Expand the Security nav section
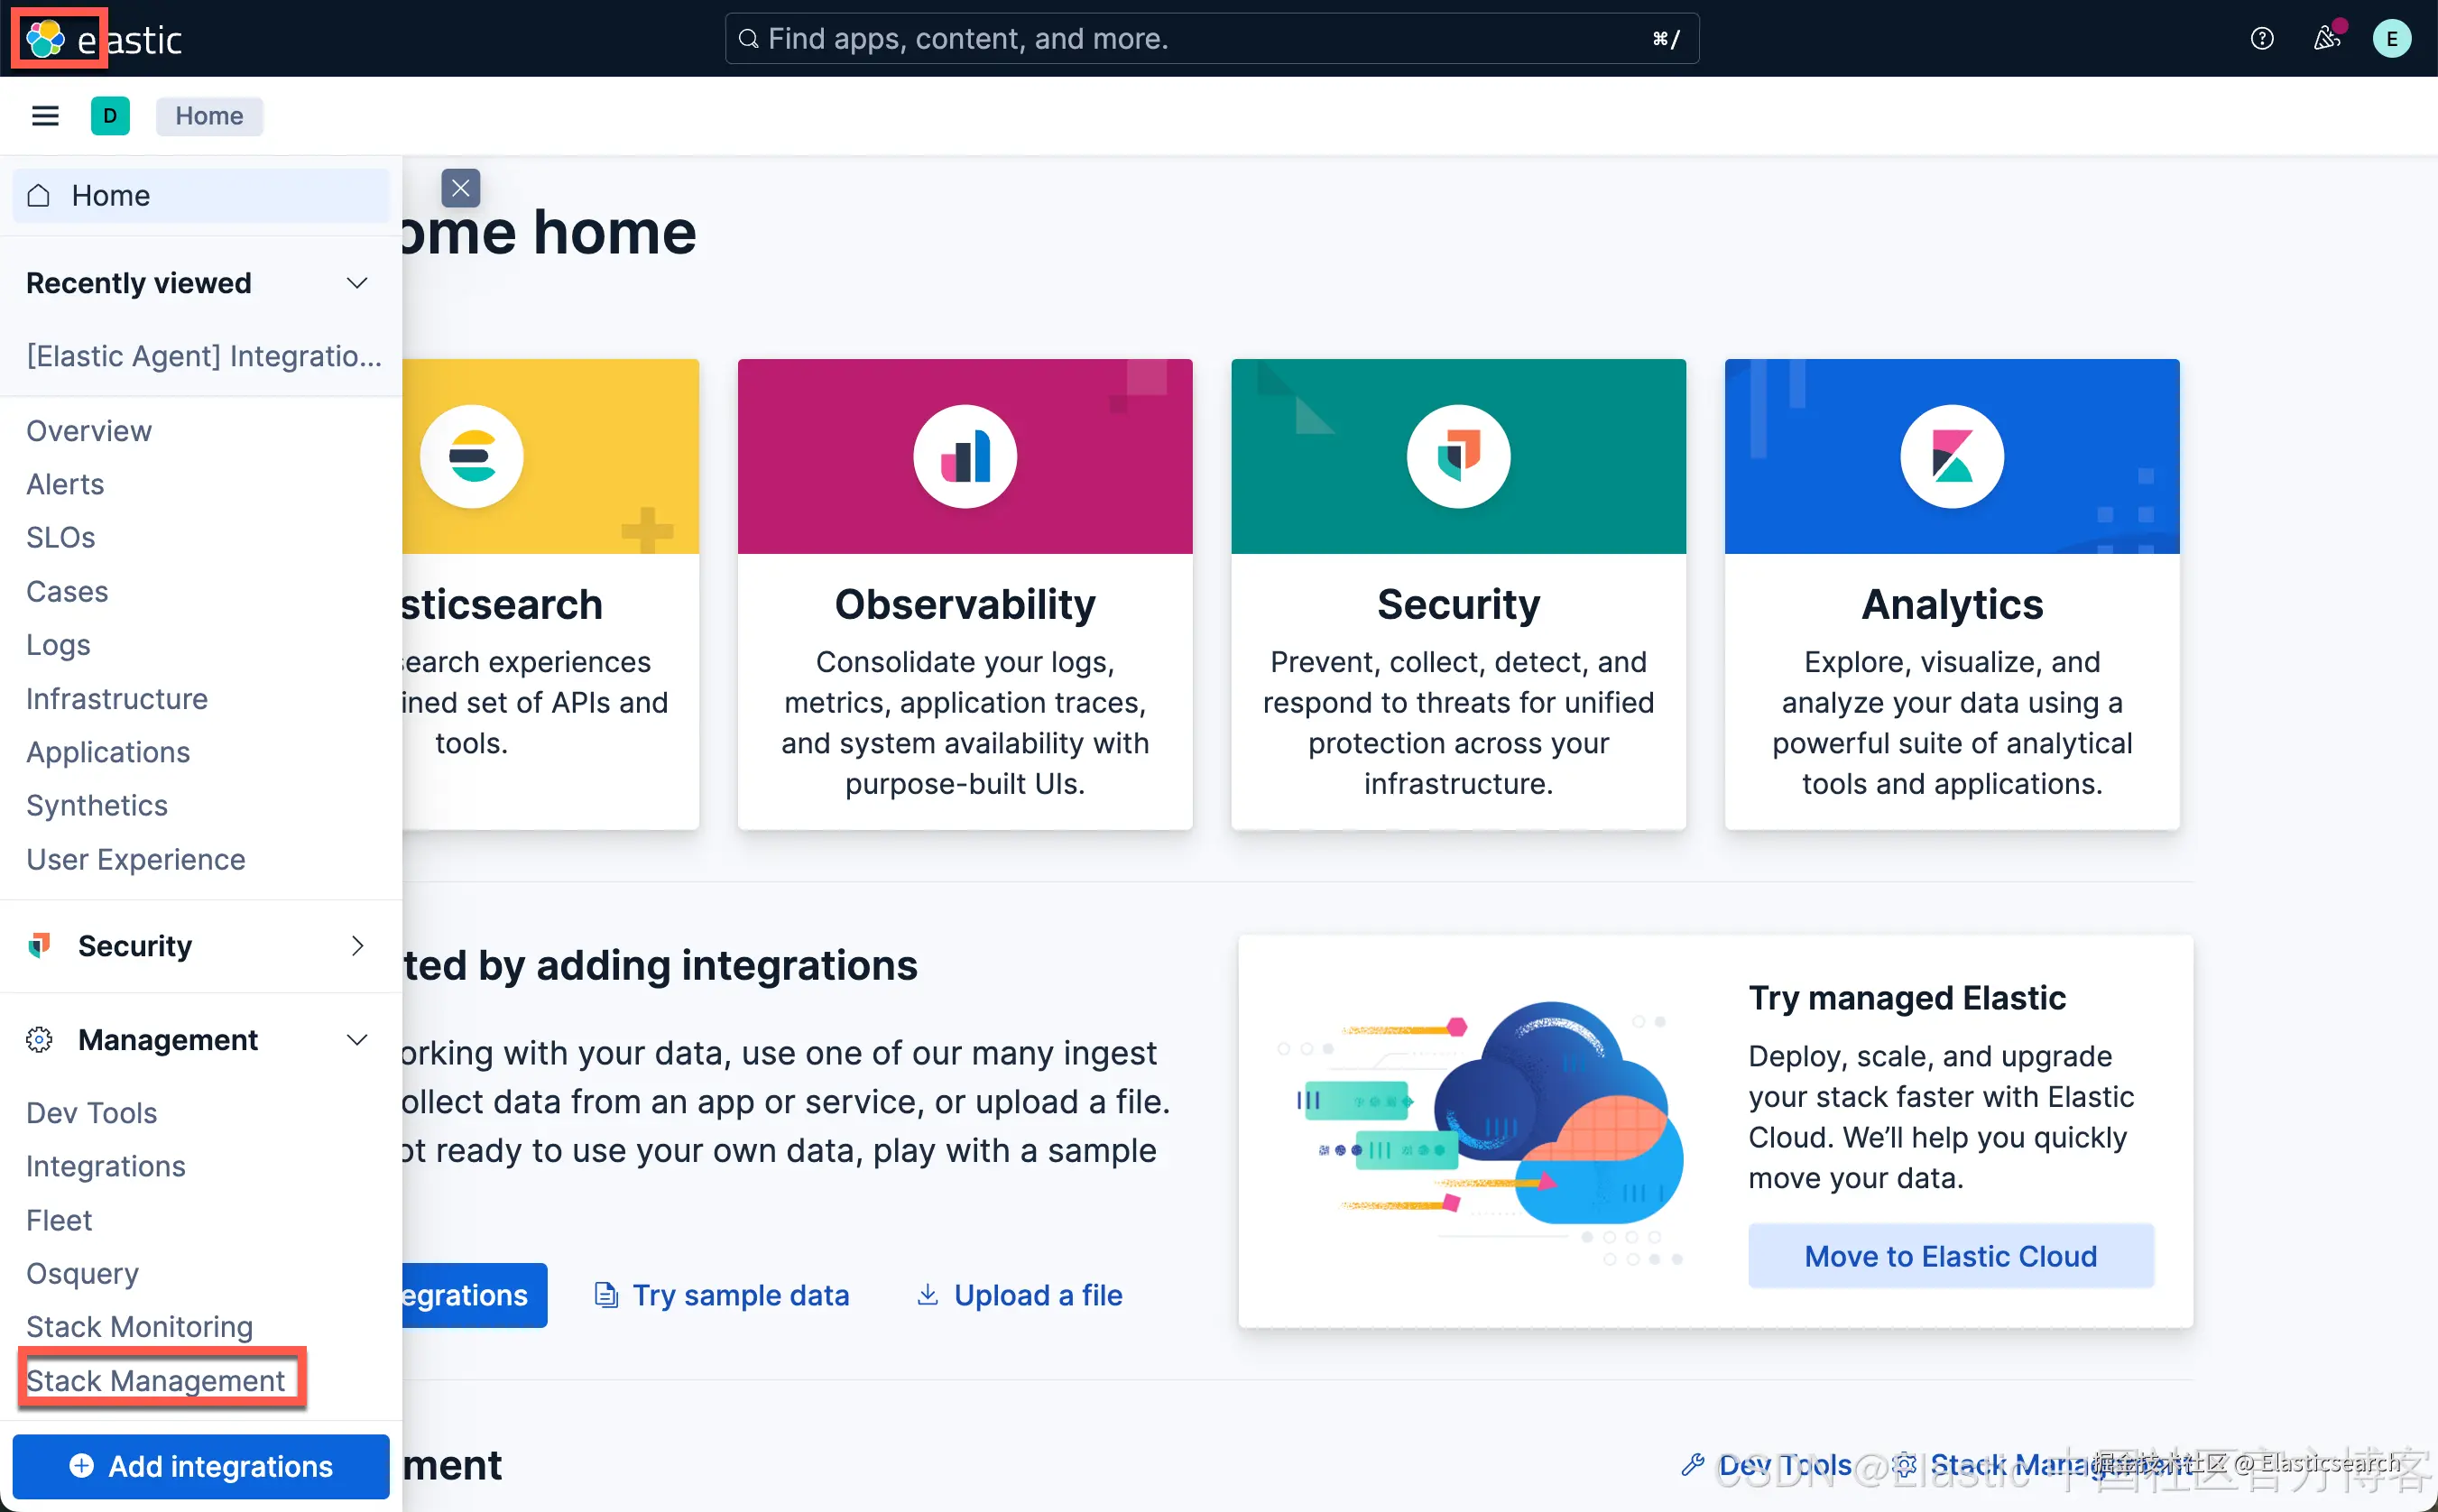Viewport: 2438px width, 1512px height. click(357, 946)
